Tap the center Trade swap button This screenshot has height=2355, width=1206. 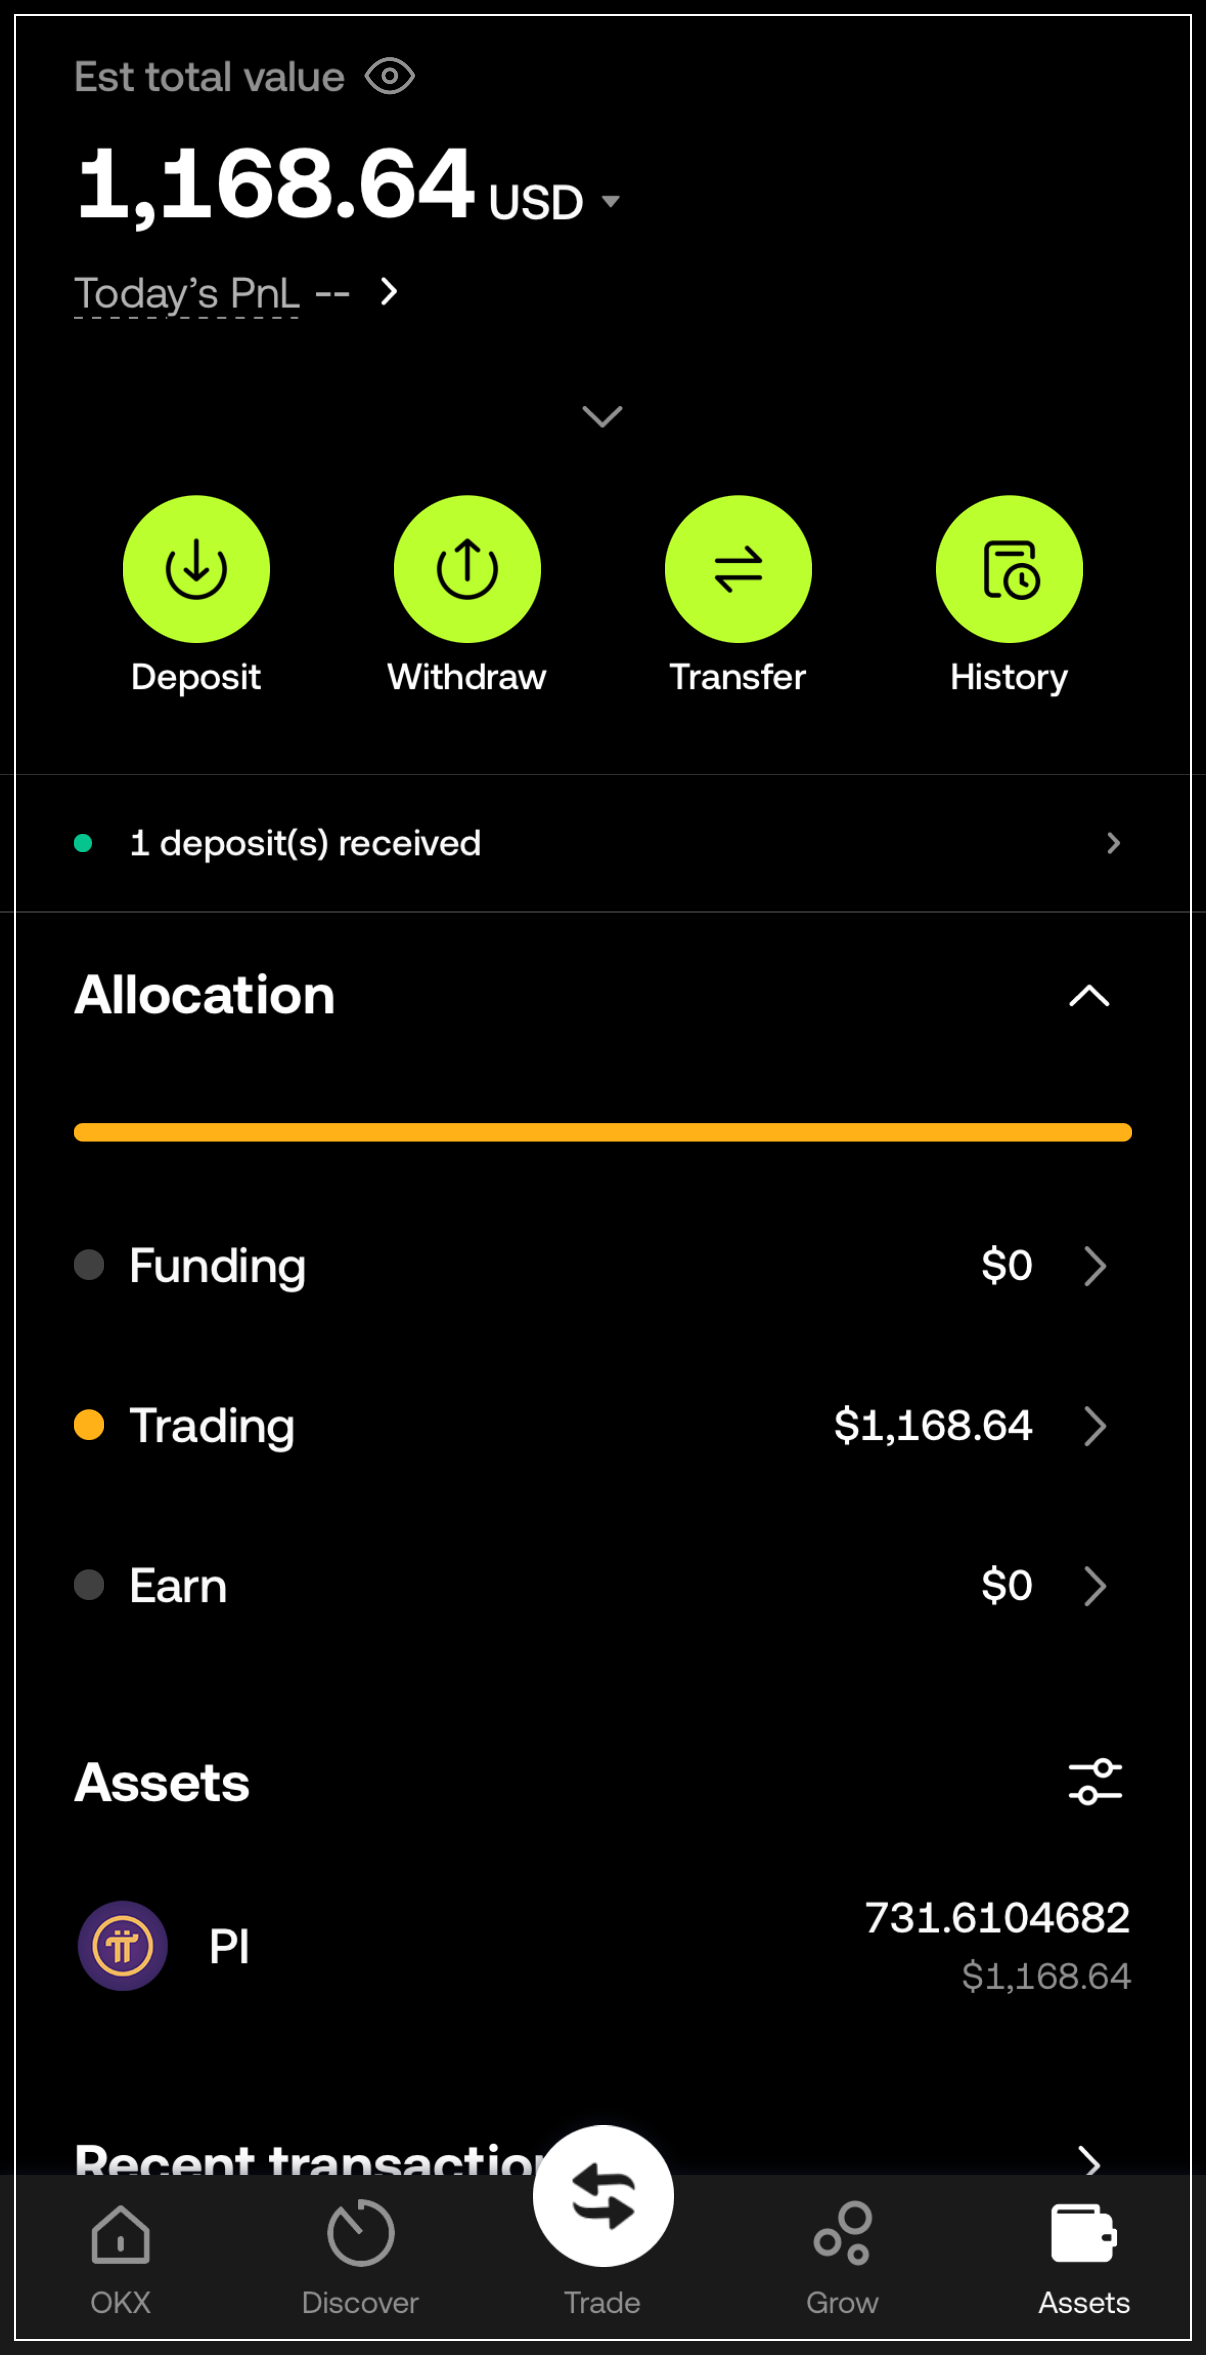[x=603, y=2196]
